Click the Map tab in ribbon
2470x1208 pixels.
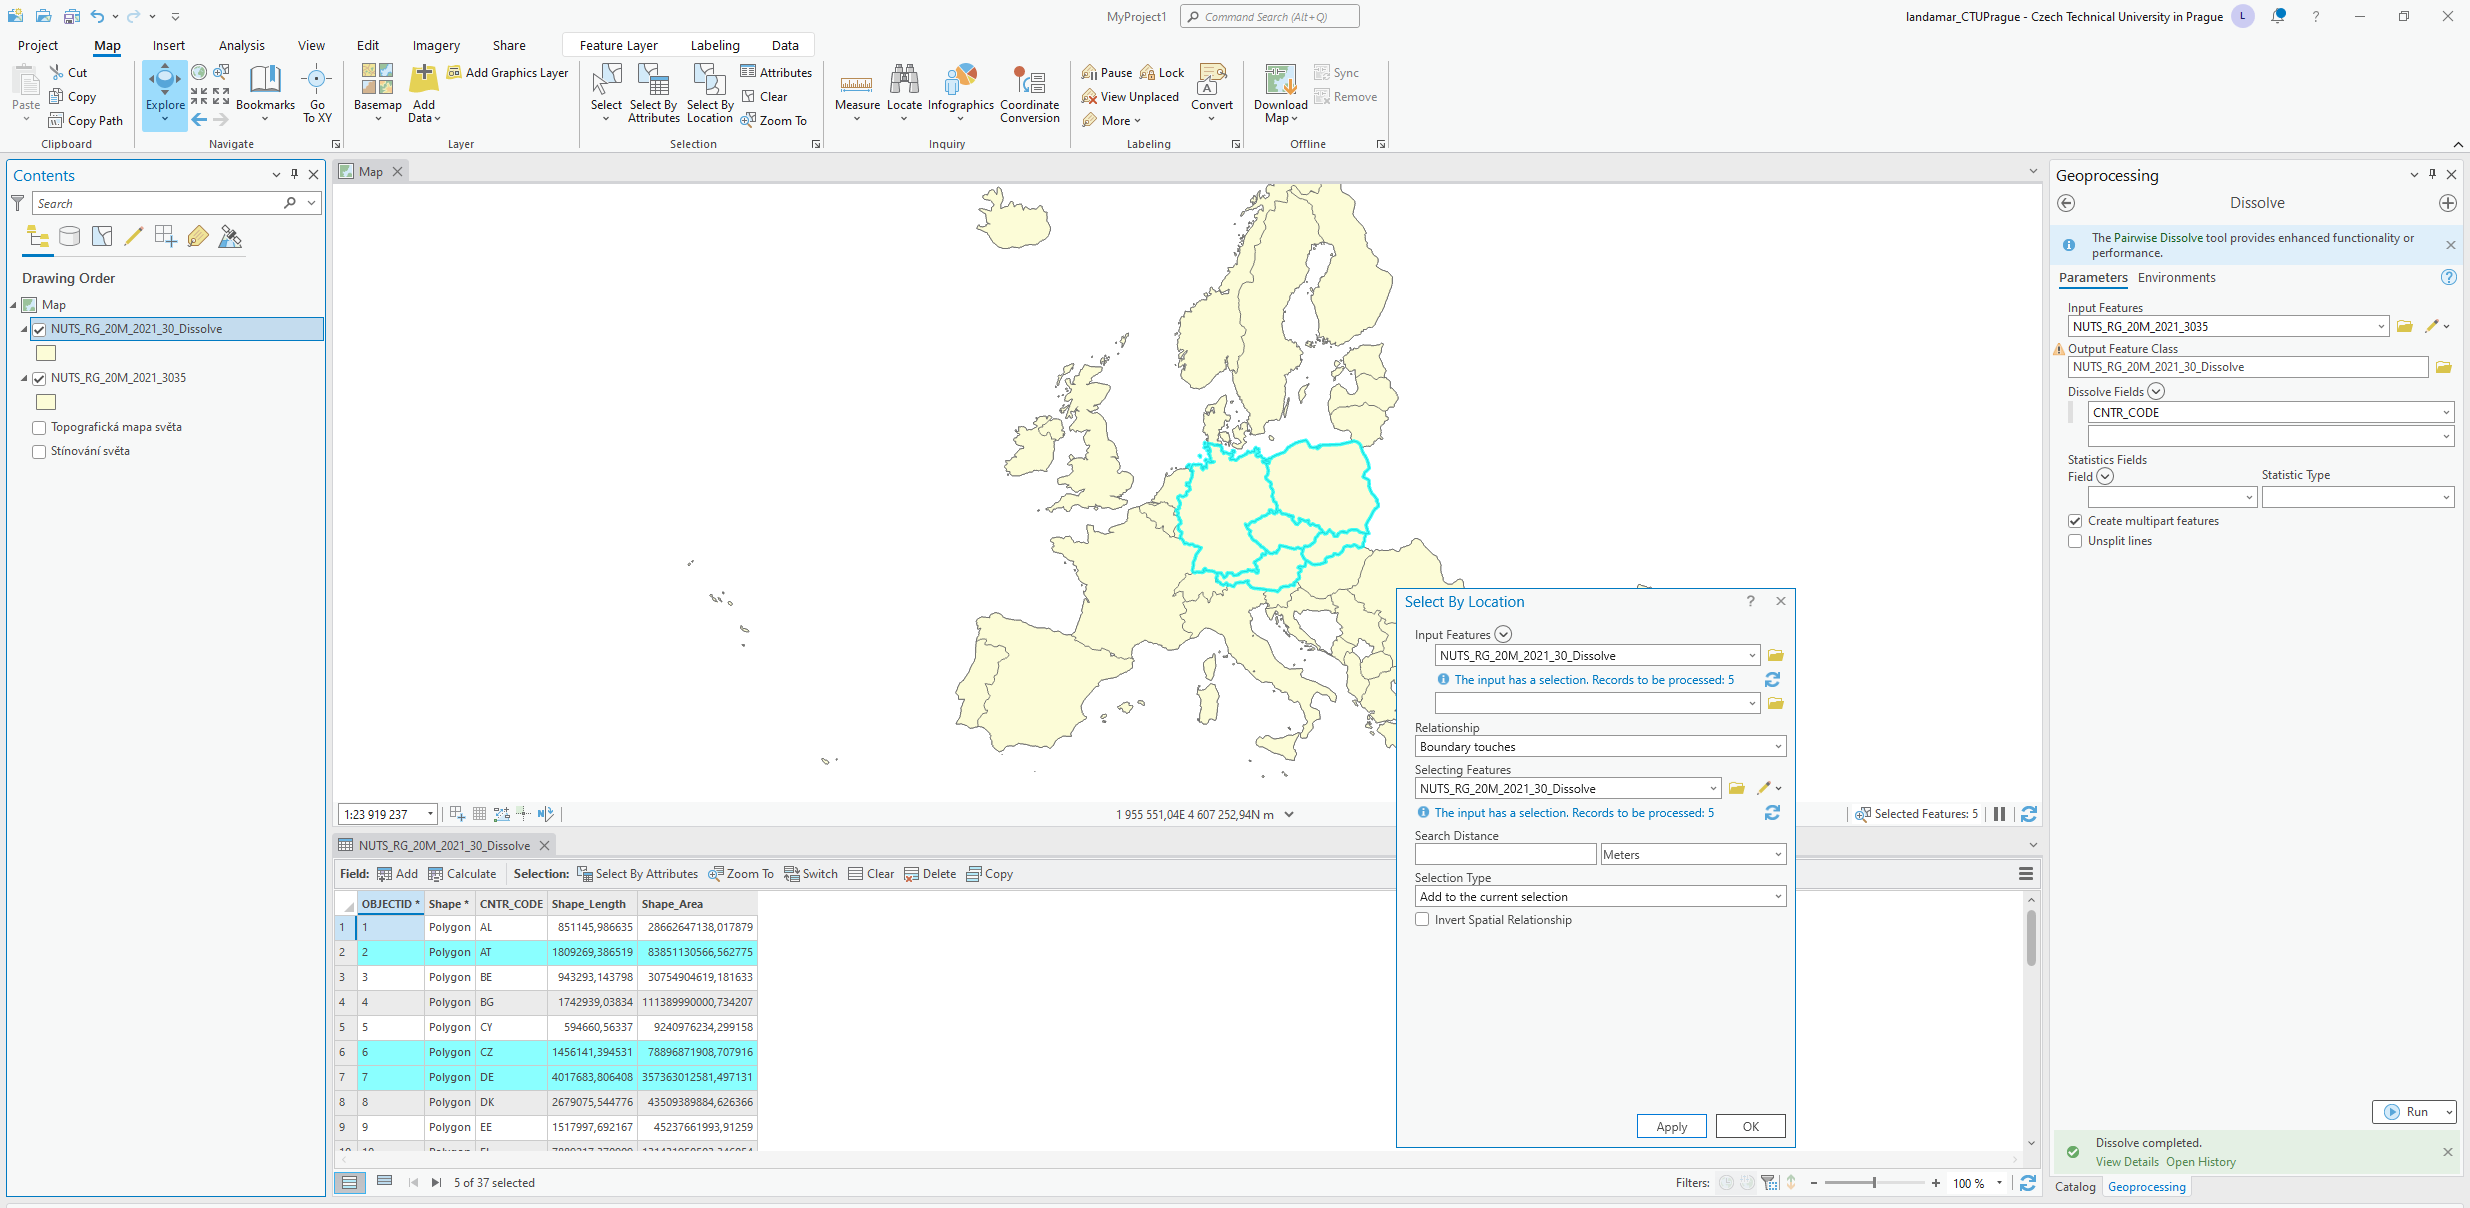point(106,44)
